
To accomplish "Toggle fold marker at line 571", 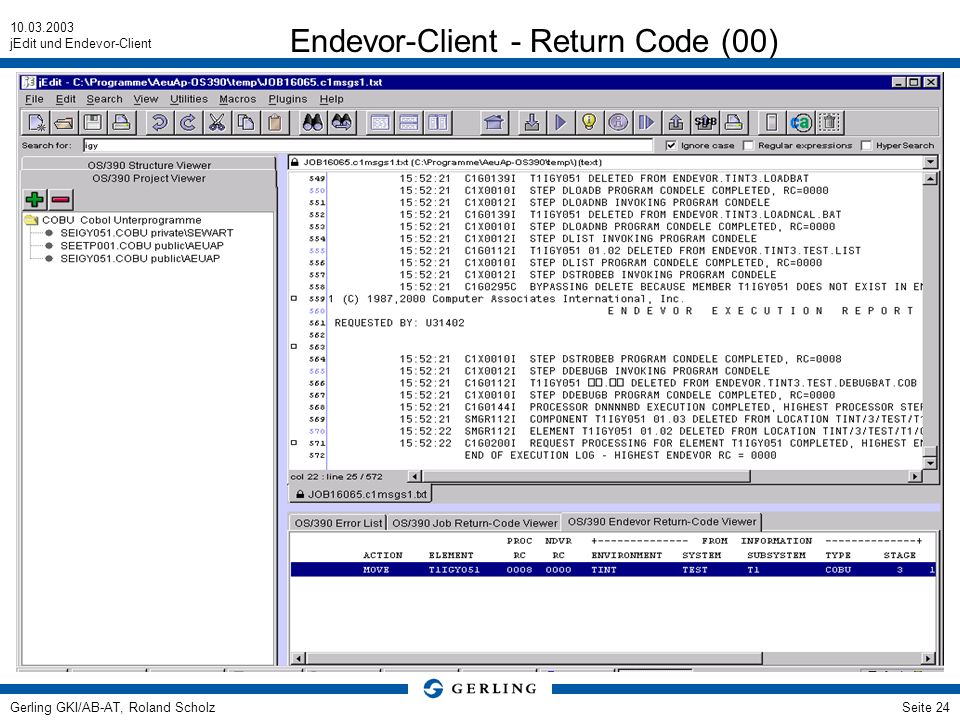I will coord(294,443).
